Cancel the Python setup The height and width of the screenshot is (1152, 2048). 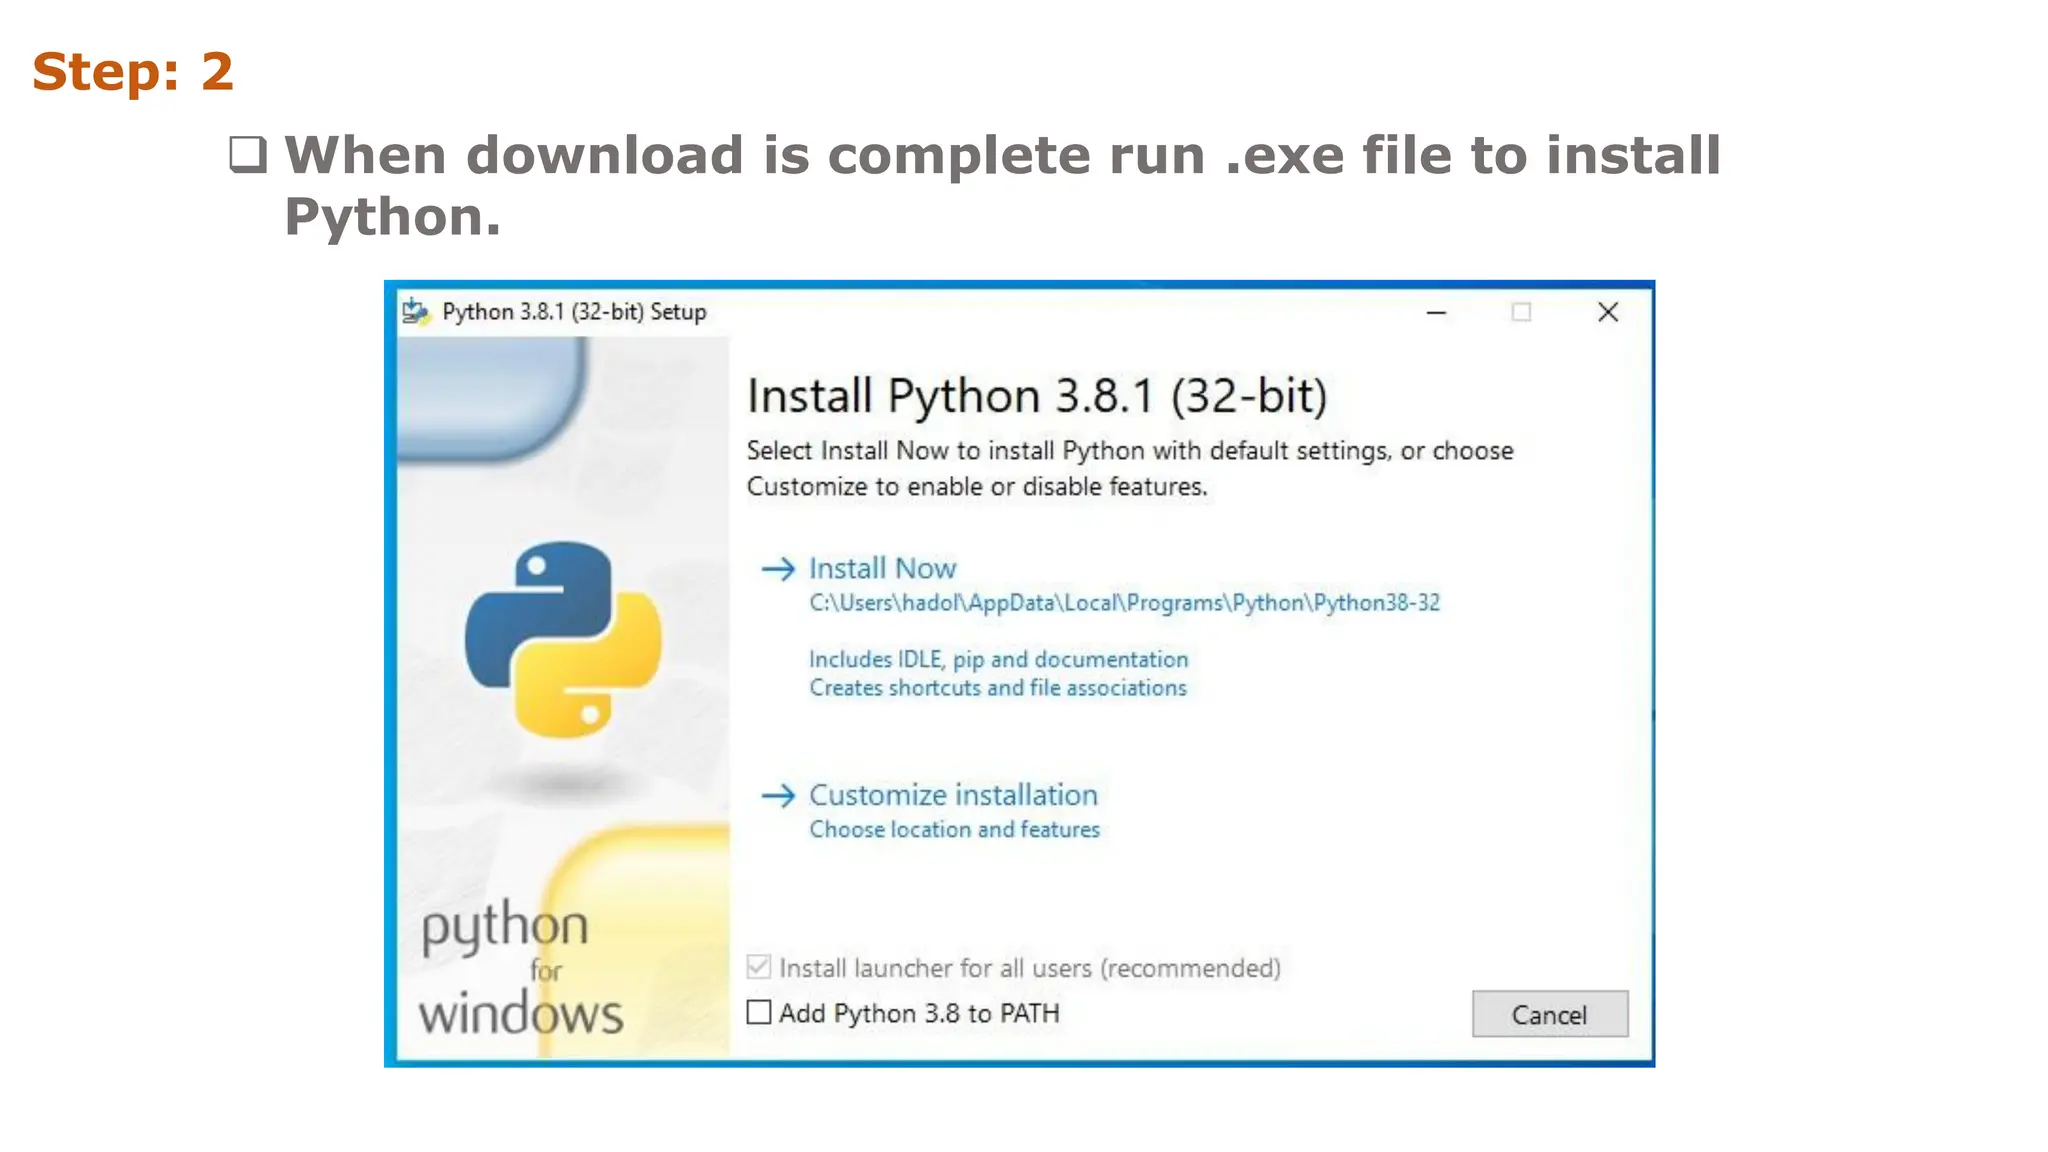point(1549,1014)
